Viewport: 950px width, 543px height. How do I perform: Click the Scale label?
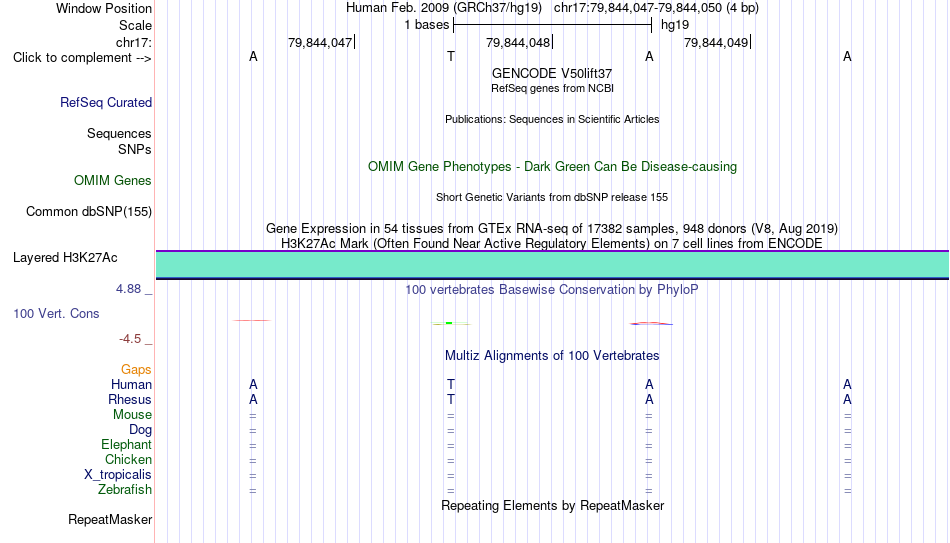tap(136, 25)
